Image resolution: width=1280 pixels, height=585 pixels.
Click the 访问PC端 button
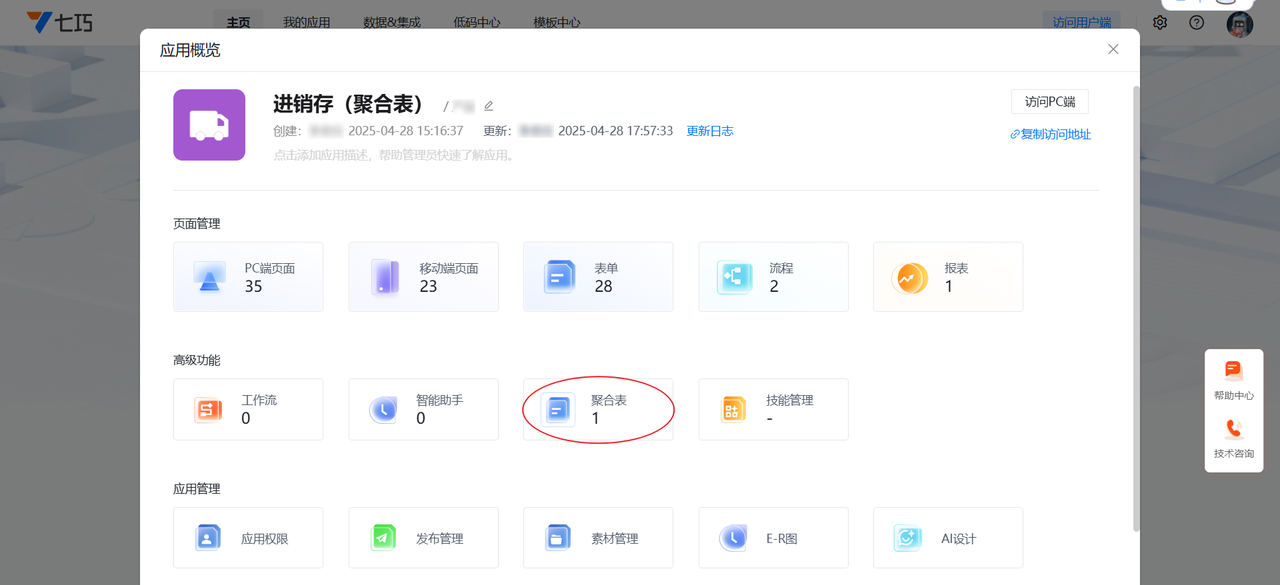[x=1050, y=102]
